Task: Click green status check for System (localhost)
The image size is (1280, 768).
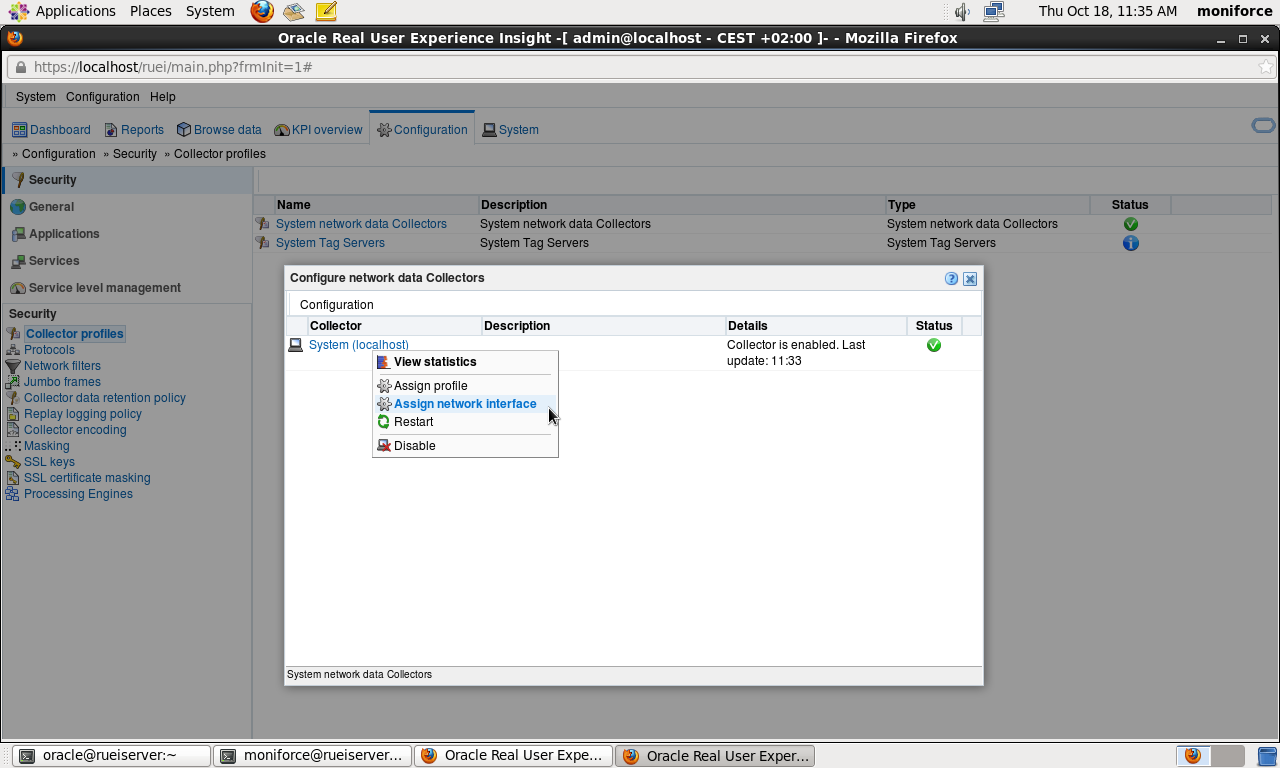Action: tap(934, 345)
